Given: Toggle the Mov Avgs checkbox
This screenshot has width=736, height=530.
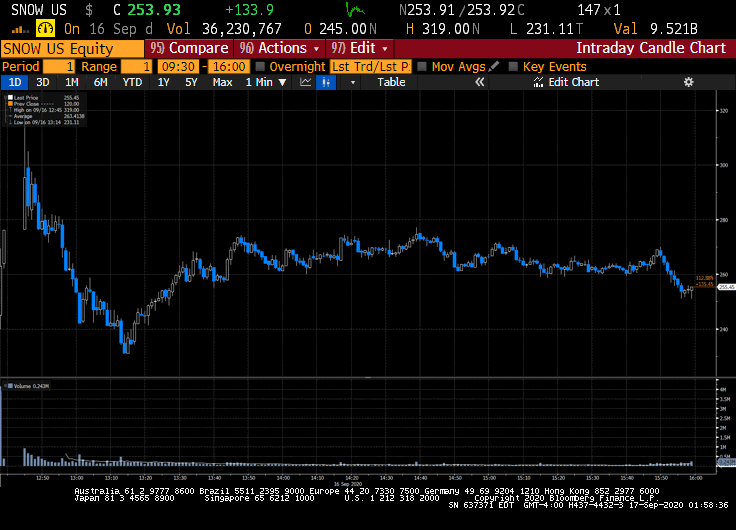Looking at the screenshot, I should click(422, 67).
